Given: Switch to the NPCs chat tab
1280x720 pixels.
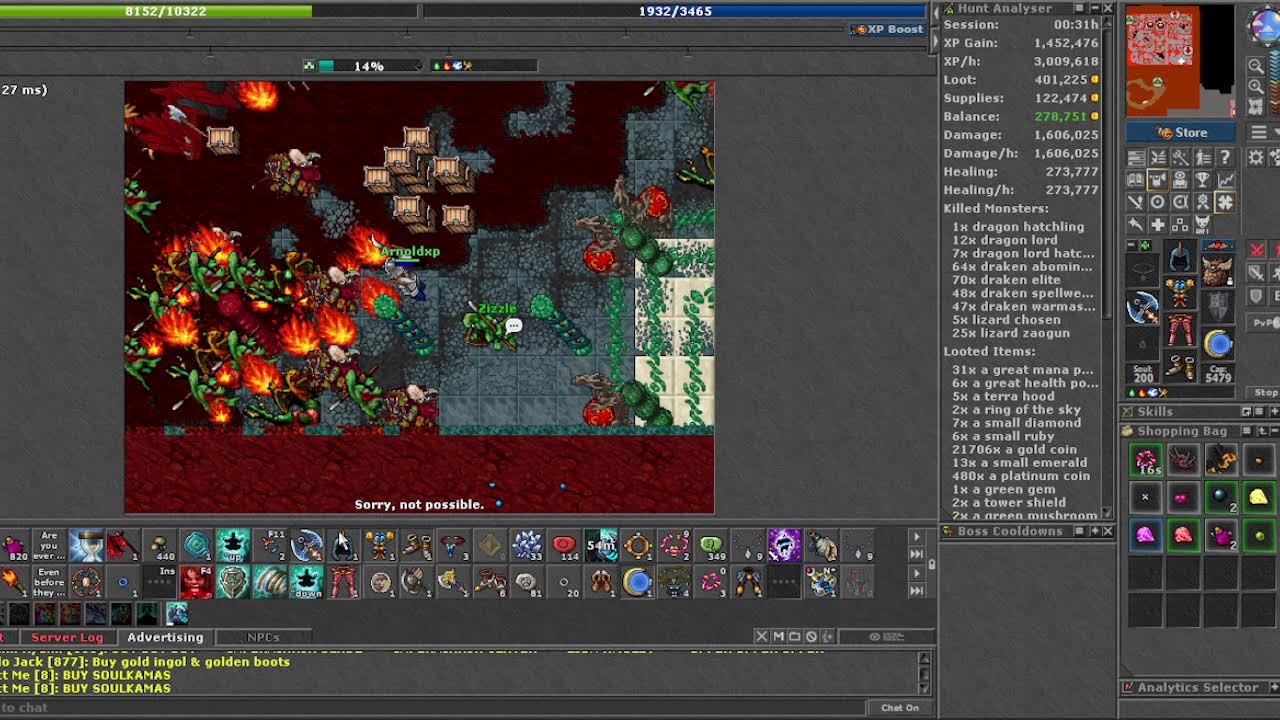Looking at the screenshot, I should point(263,637).
